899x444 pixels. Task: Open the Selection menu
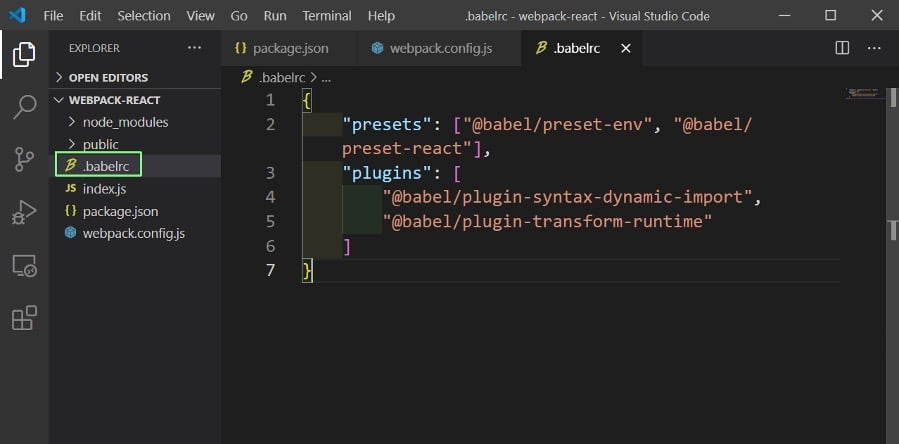pyautogui.click(x=144, y=16)
